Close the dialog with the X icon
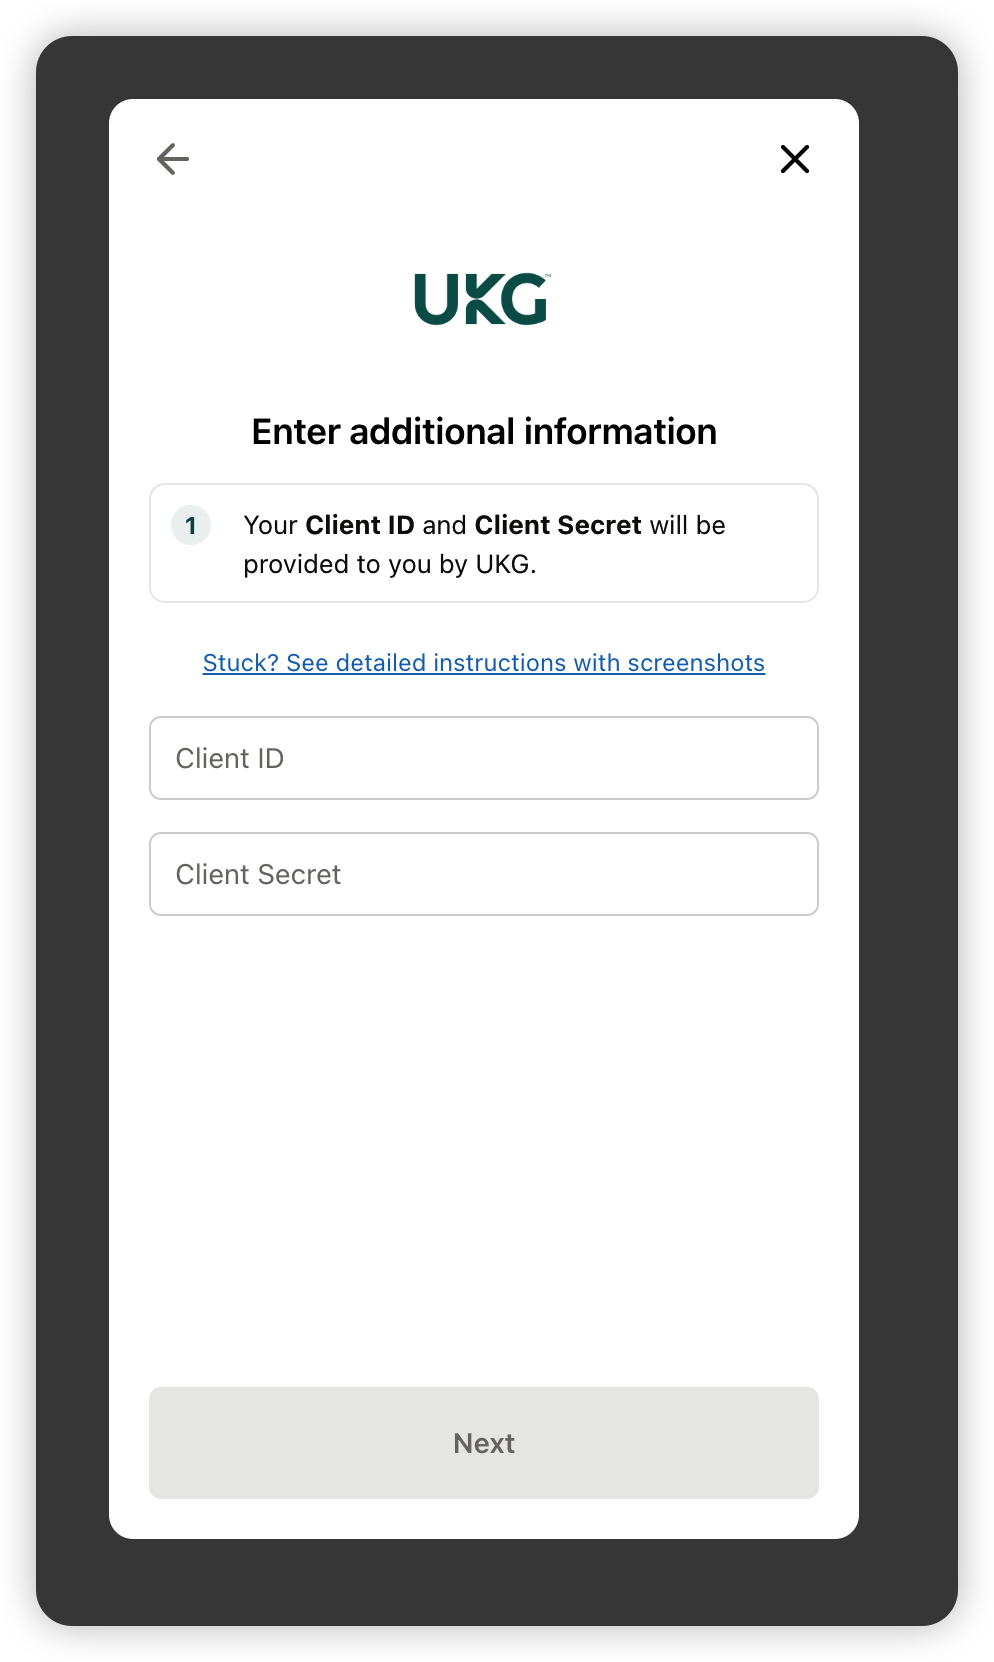 coord(795,159)
